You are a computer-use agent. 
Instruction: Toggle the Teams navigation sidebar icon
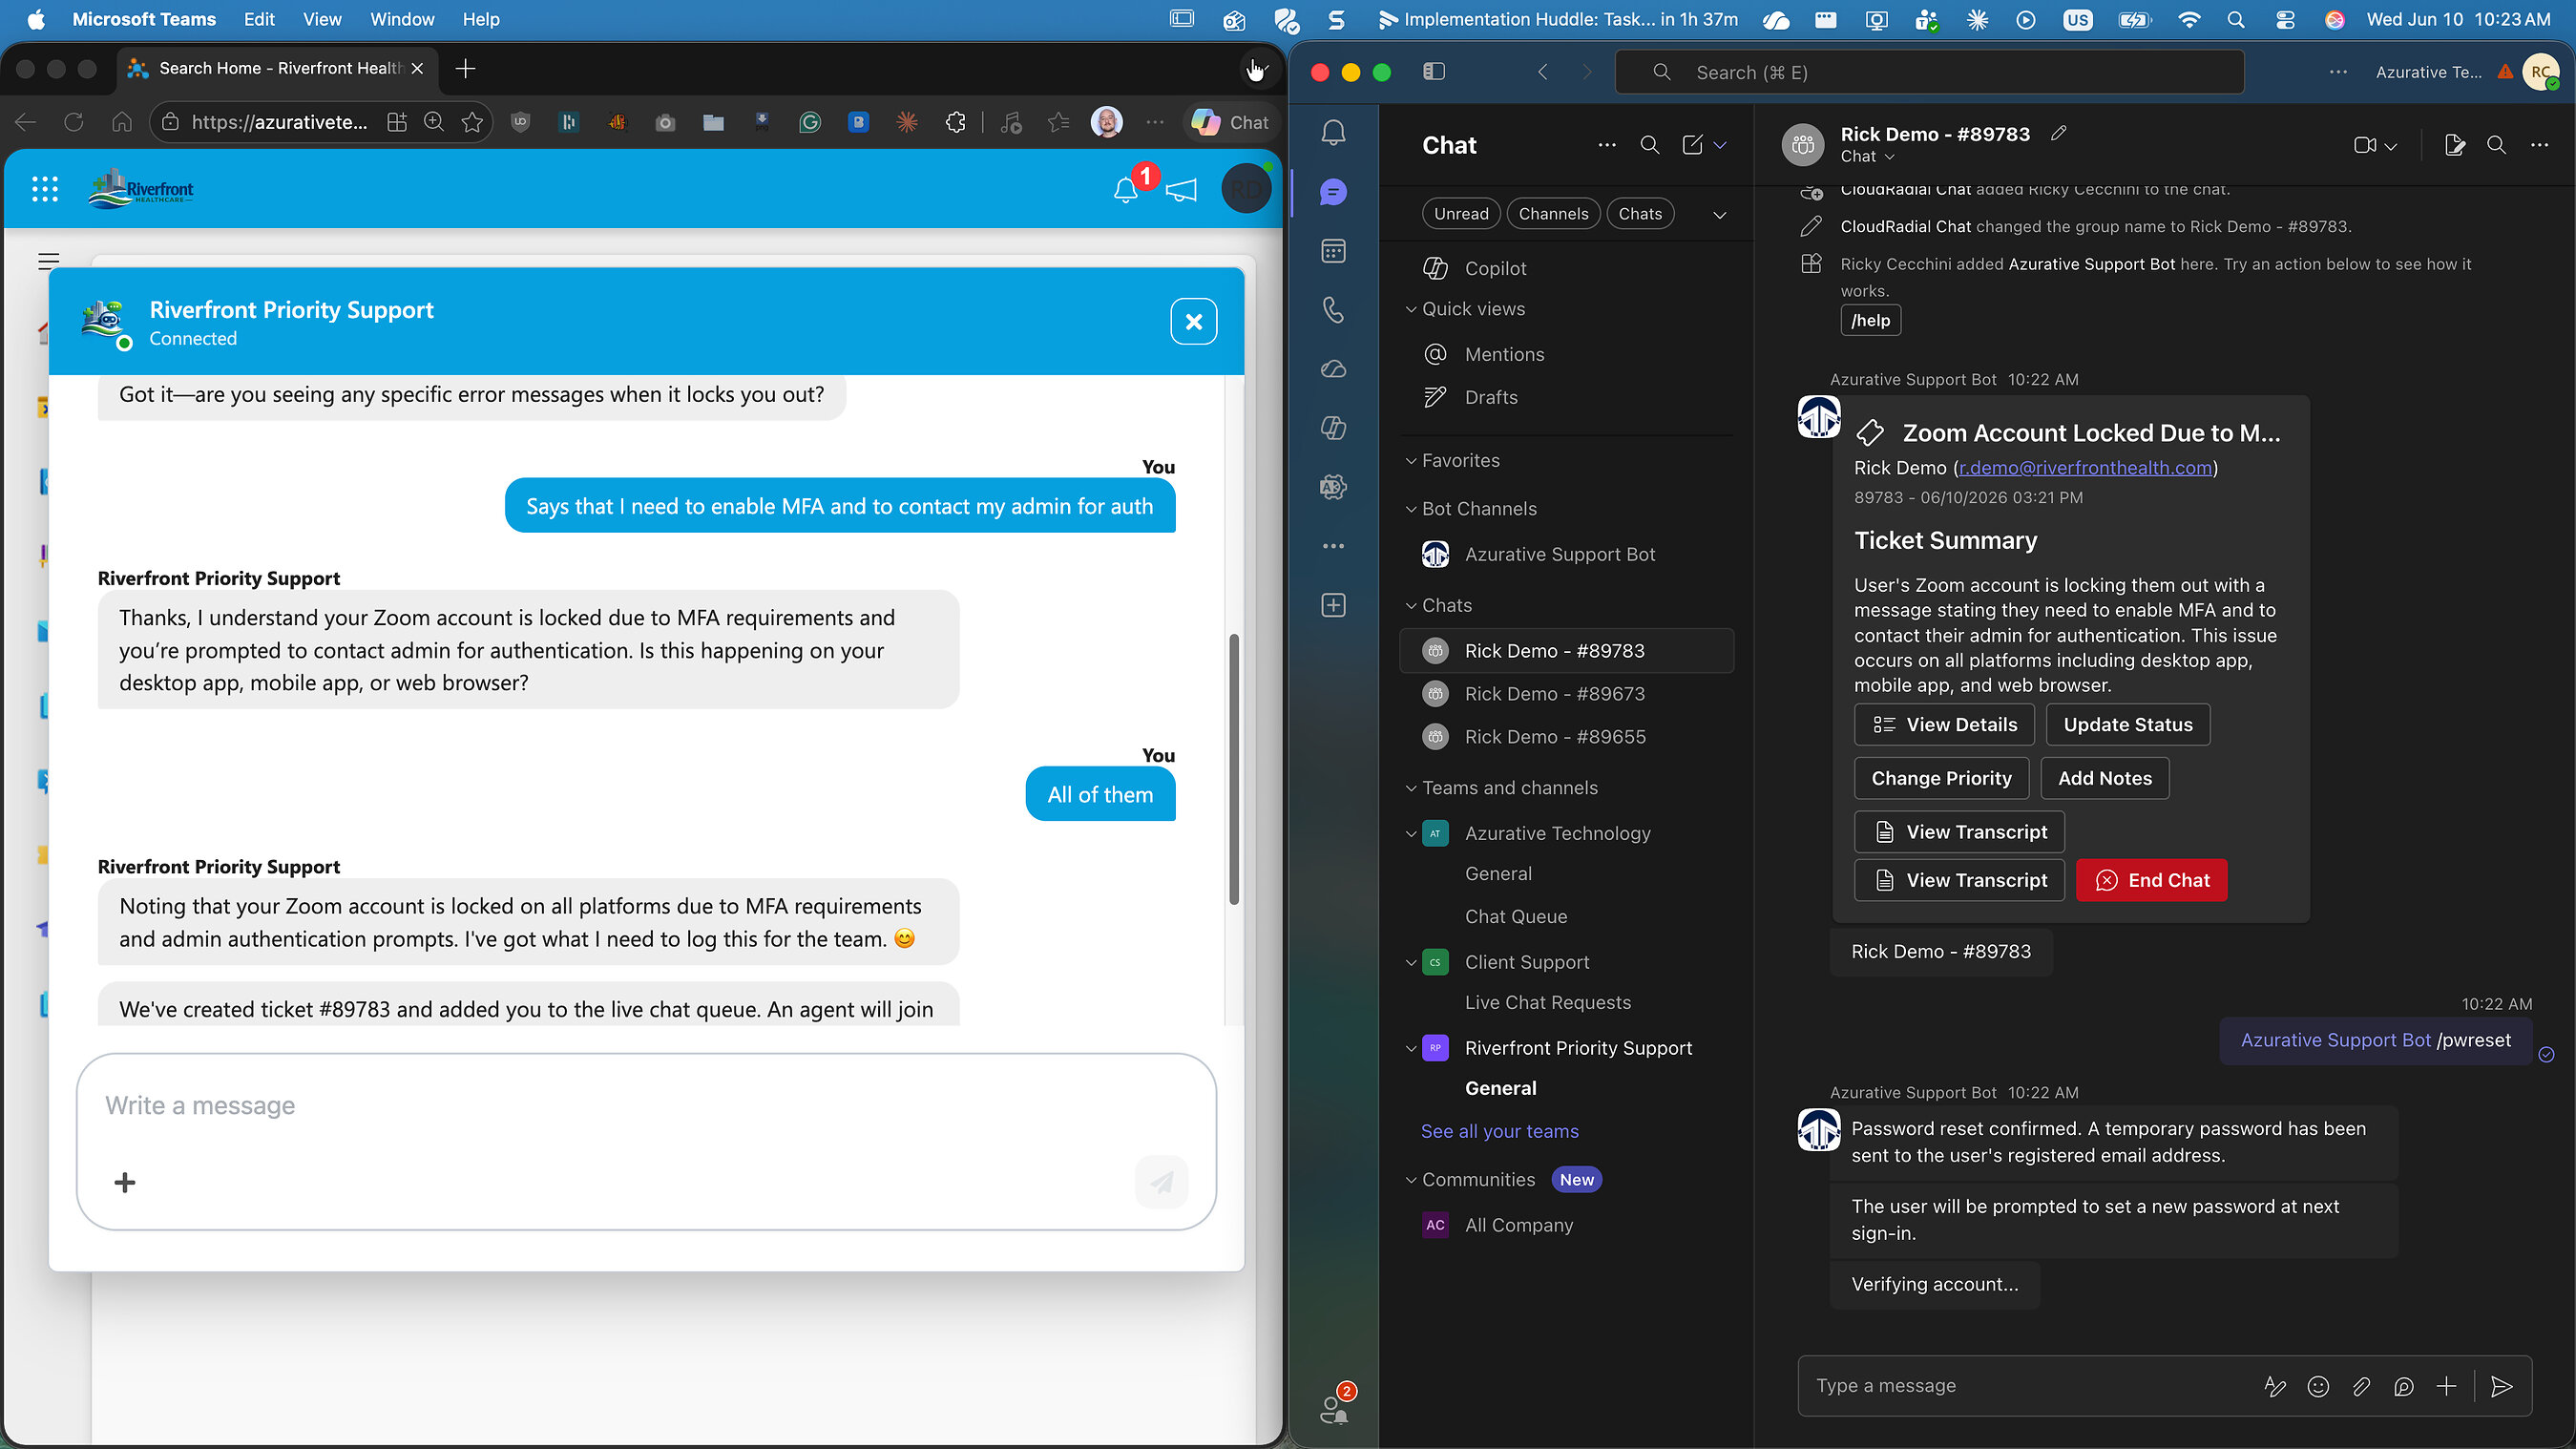coord(1434,72)
